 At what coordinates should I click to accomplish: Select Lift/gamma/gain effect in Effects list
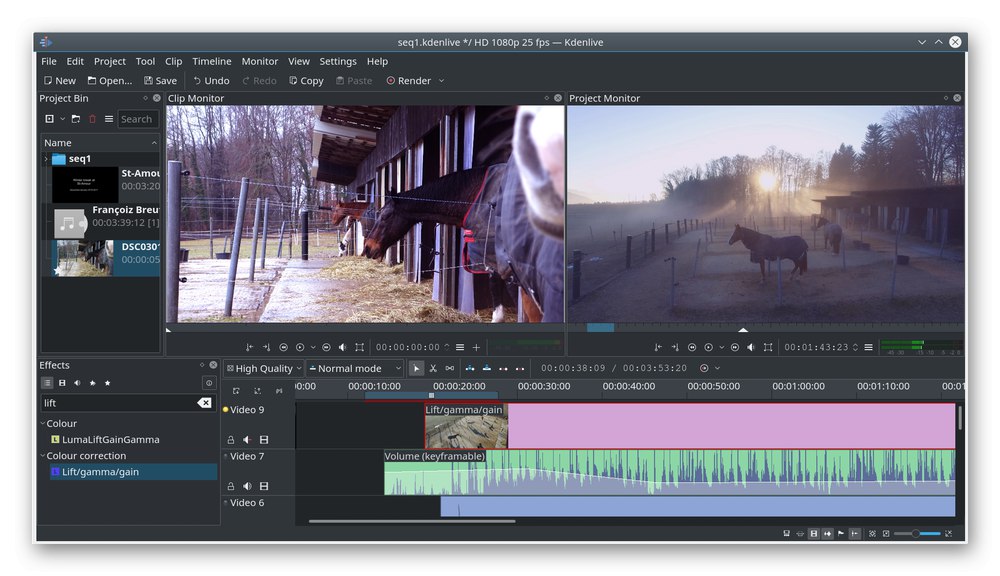100,472
